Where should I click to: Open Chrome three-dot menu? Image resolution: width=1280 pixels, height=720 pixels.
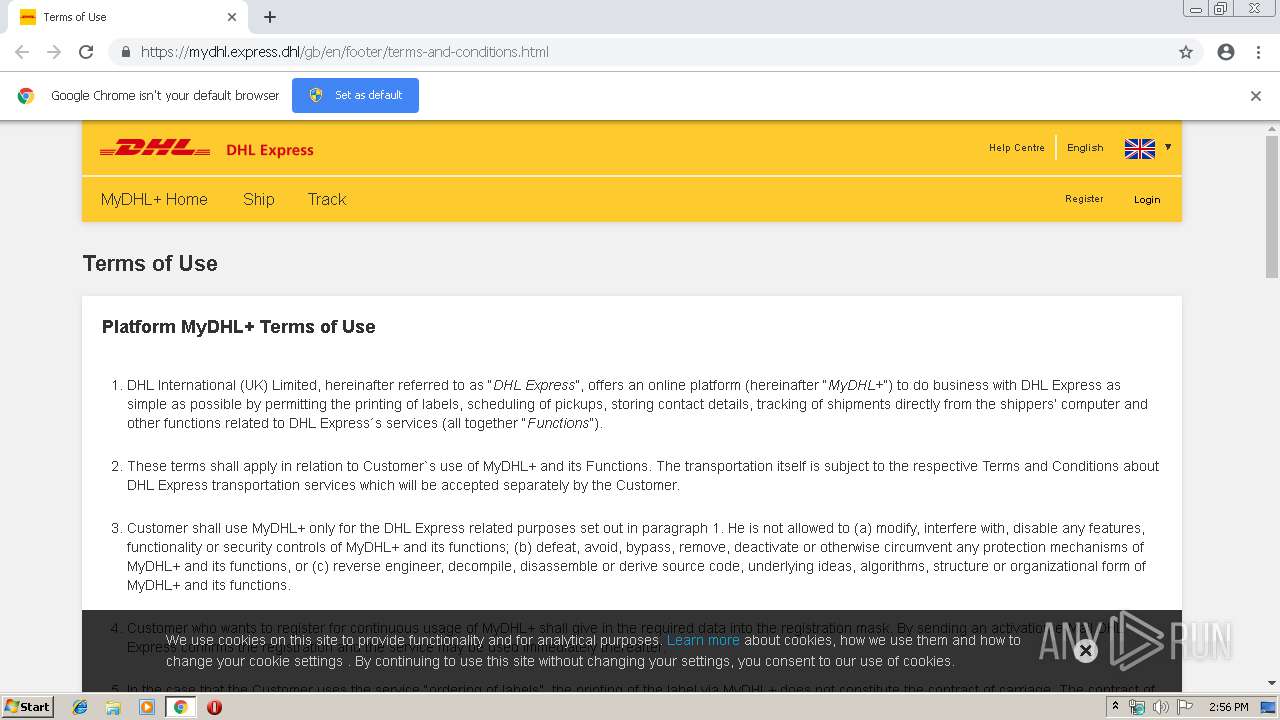pyautogui.click(x=1258, y=52)
